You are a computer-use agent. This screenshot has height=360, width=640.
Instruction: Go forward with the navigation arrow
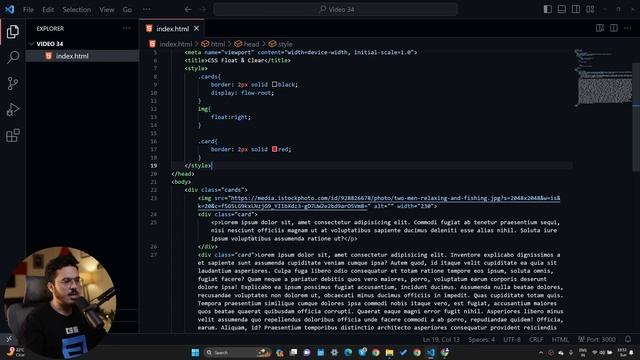[x=203, y=9]
